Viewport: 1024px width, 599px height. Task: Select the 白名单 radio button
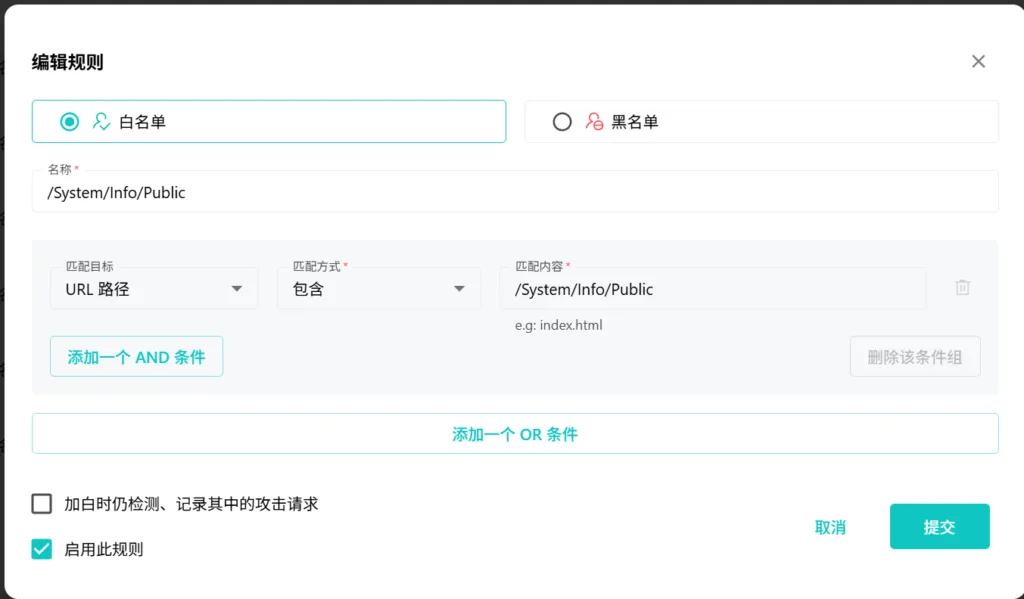(69, 122)
